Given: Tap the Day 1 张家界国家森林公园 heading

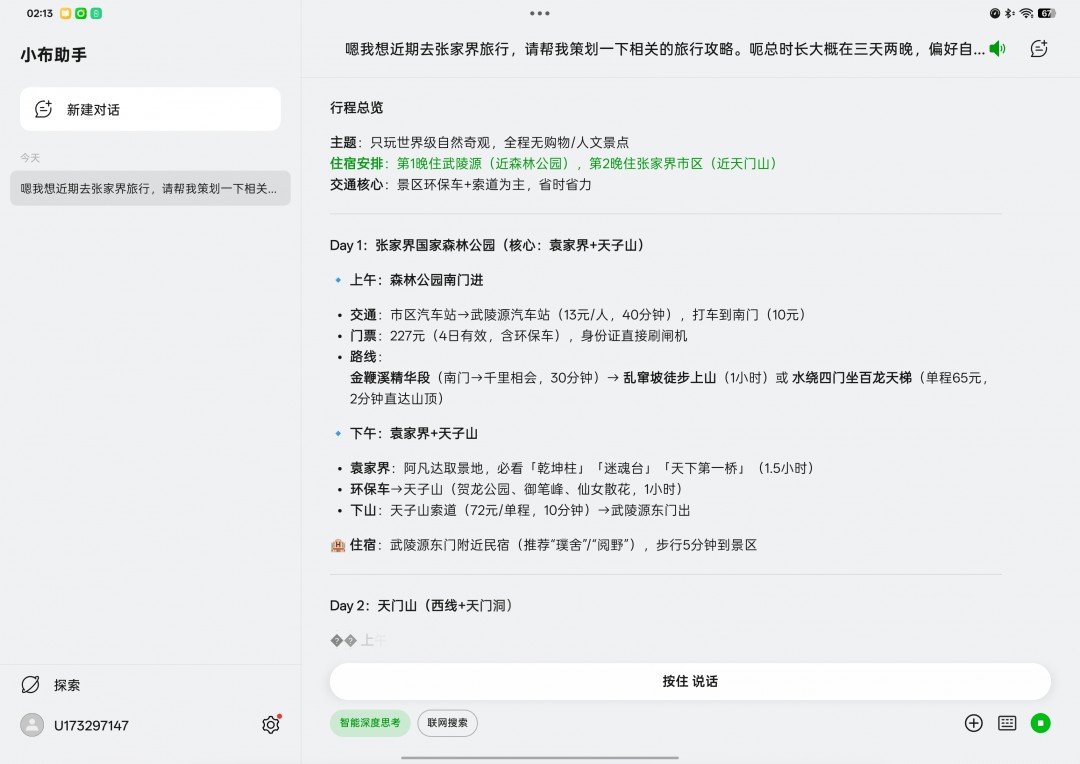Looking at the screenshot, I should tap(487, 245).
